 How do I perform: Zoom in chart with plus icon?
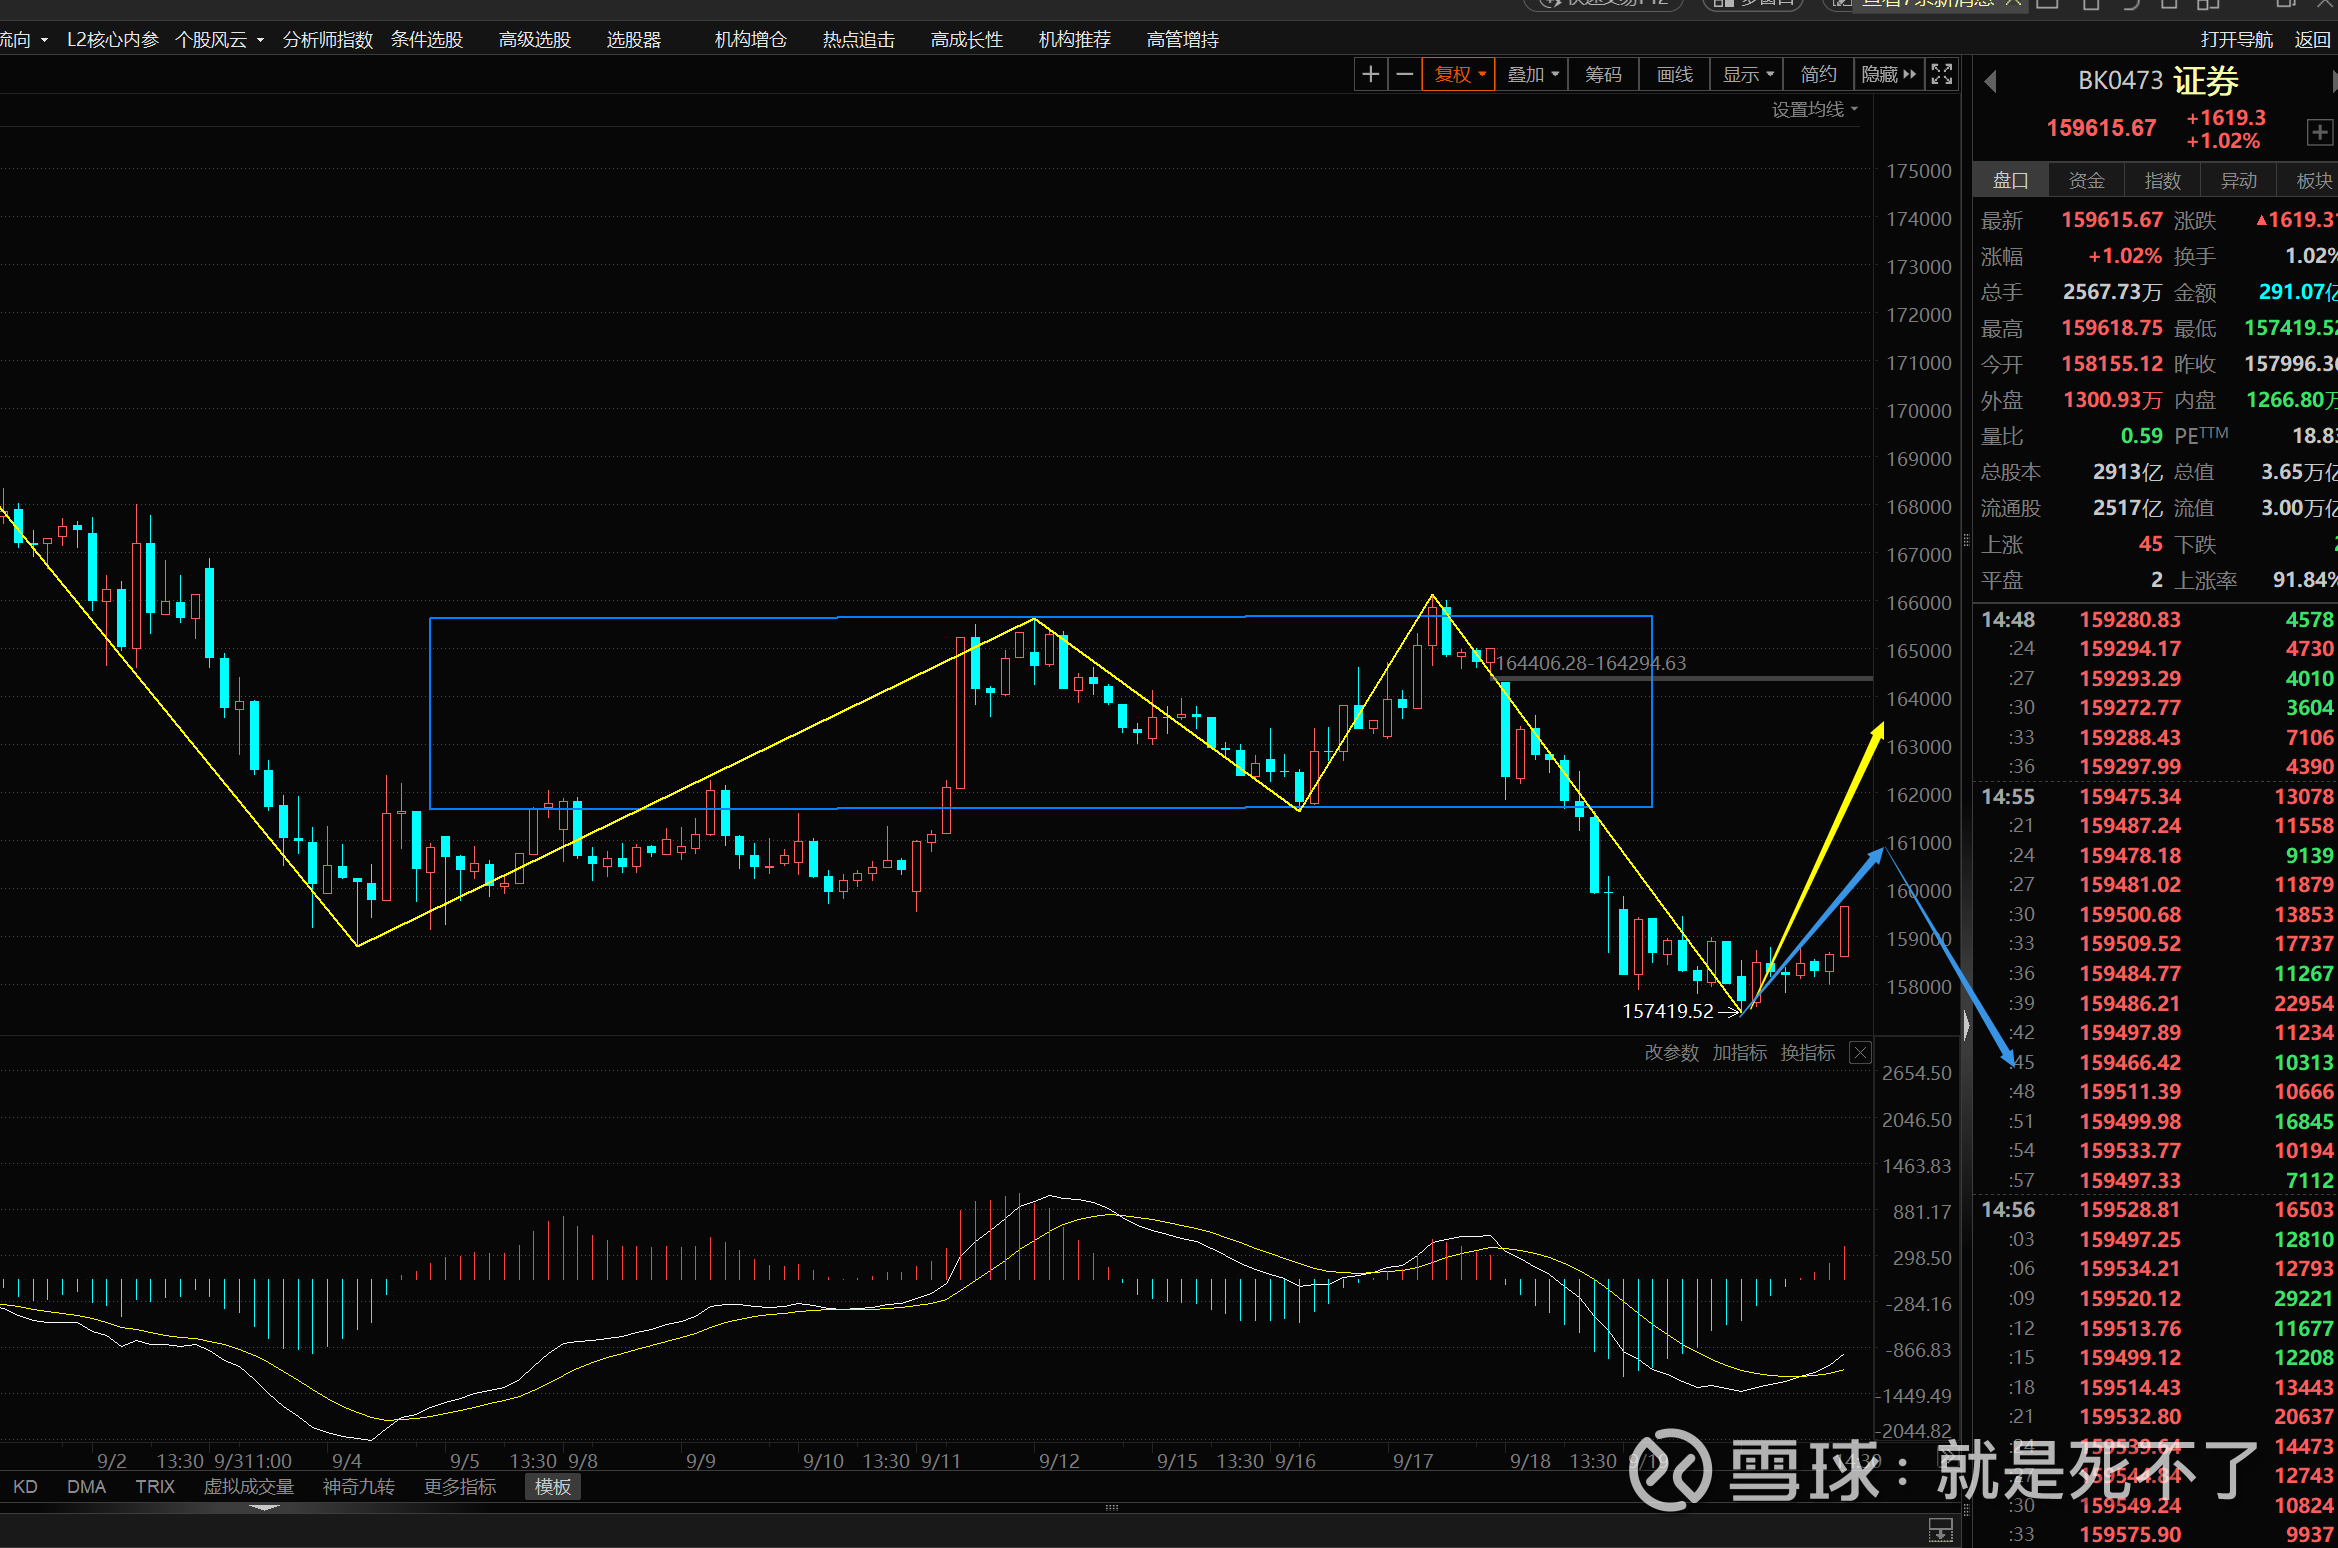point(1370,75)
